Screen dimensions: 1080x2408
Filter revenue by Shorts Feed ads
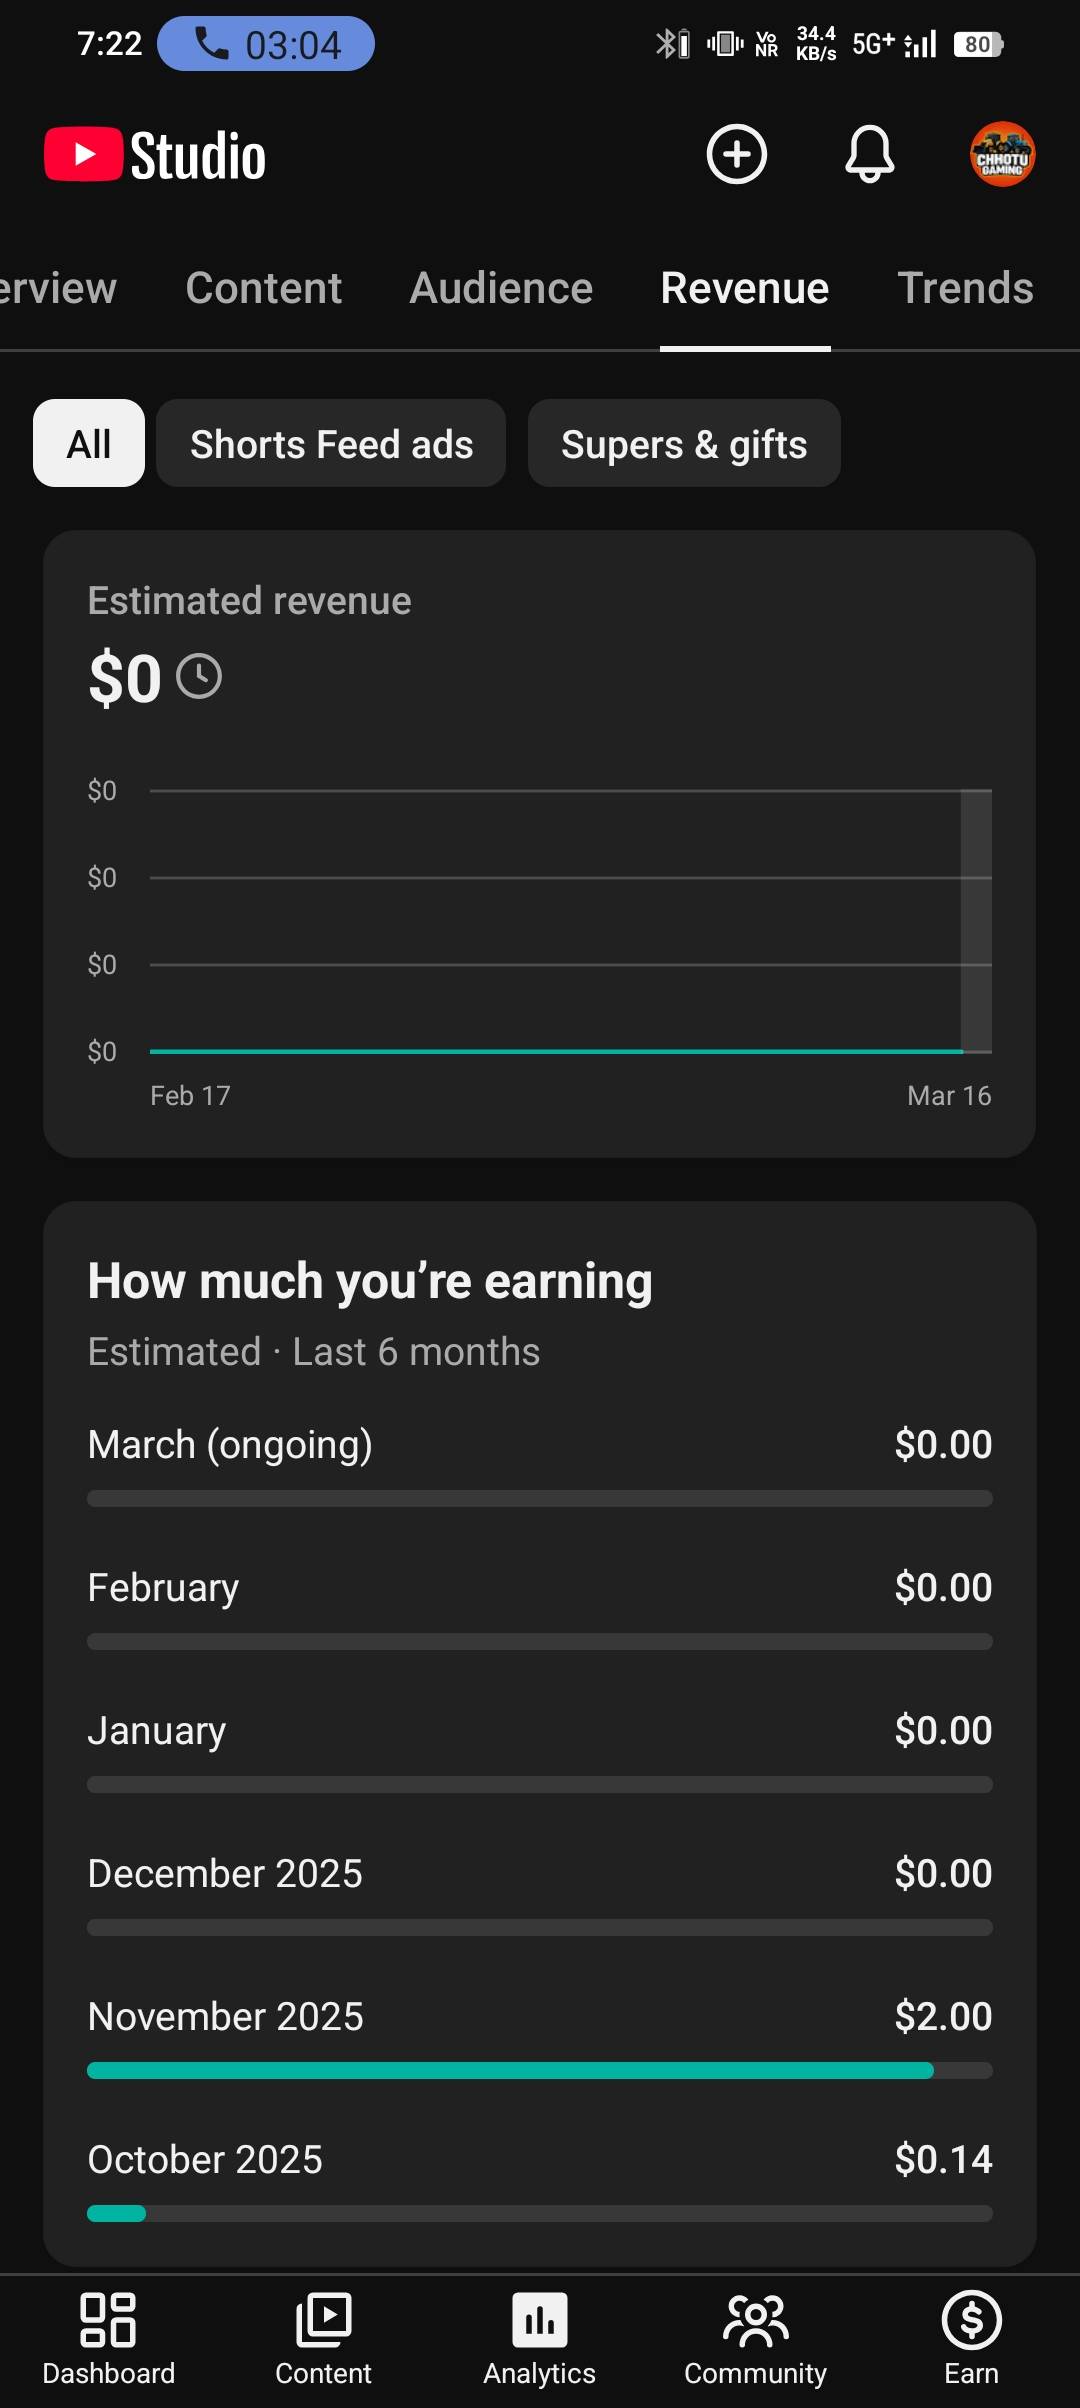pos(331,444)
